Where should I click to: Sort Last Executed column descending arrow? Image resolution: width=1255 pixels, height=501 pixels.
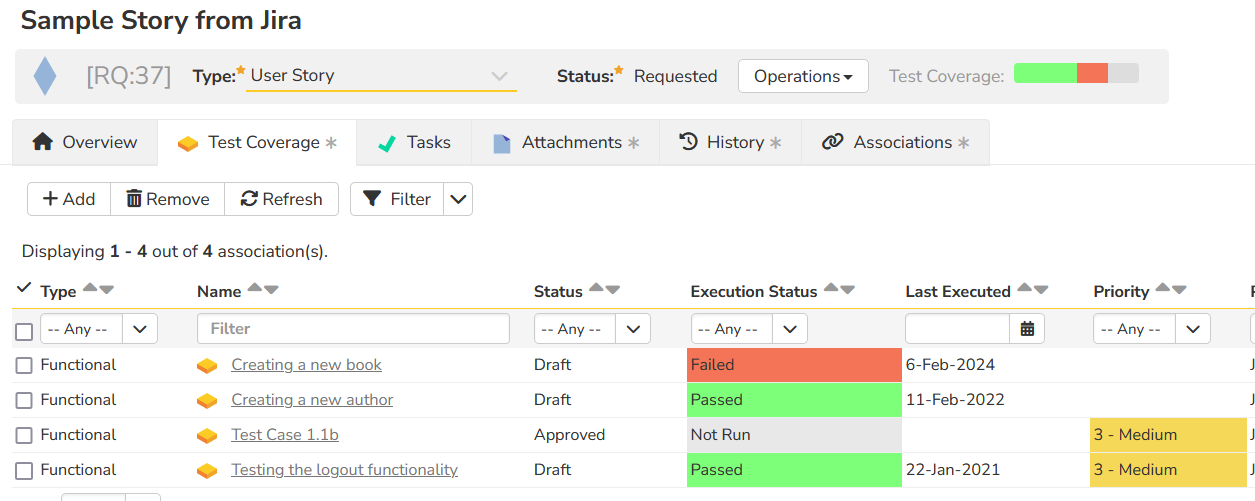pyautogui.click(x=1041, y=290)
